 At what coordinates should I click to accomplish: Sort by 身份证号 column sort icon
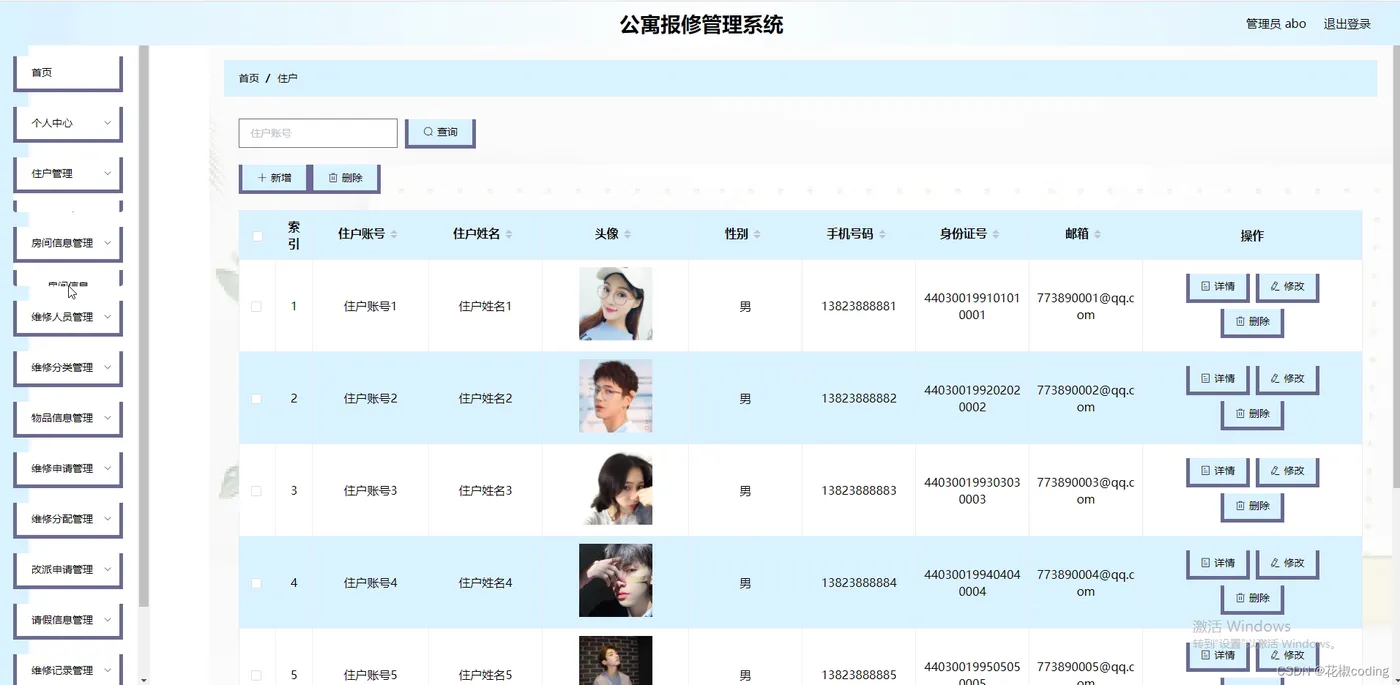[996, 234]
